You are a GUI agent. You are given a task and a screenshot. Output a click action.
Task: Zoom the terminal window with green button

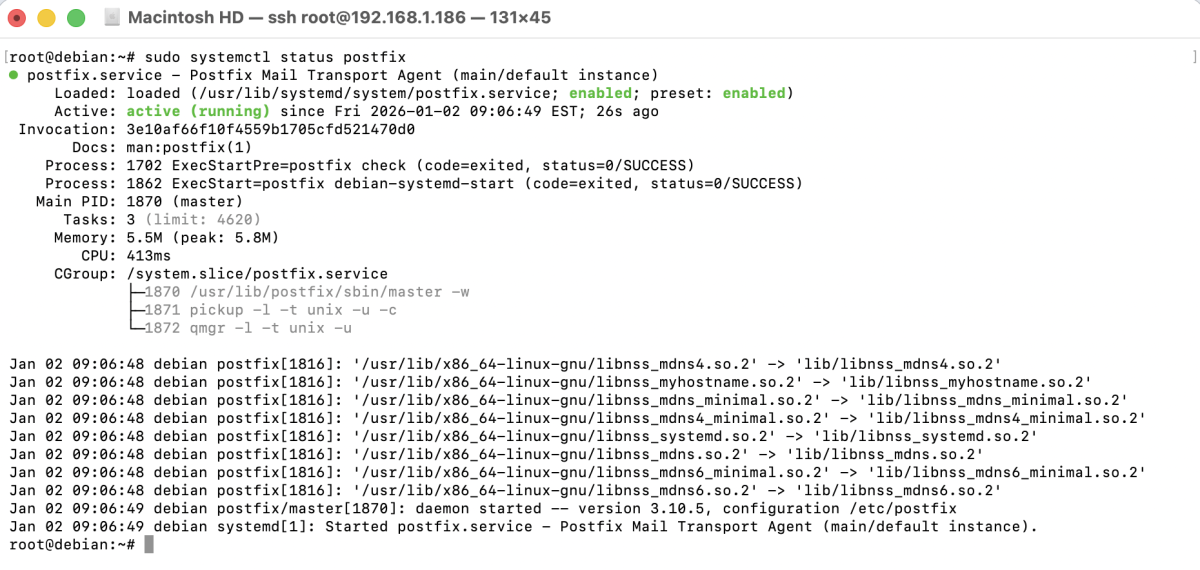tap(76, 18)
